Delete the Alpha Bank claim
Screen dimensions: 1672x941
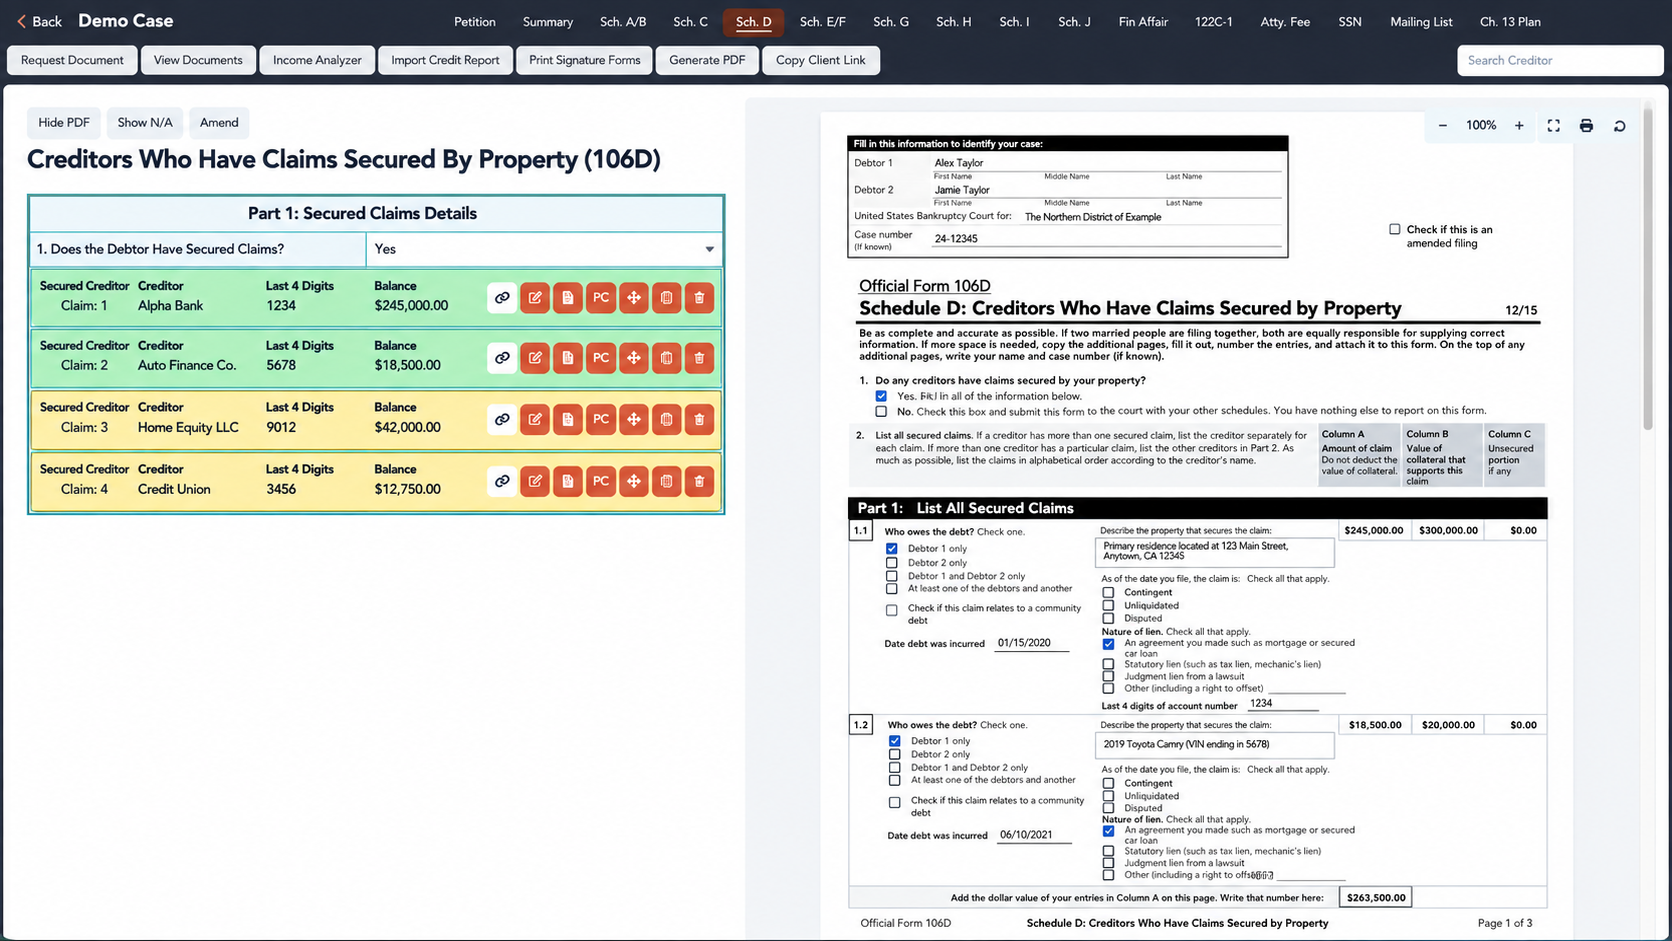(699, 297)
